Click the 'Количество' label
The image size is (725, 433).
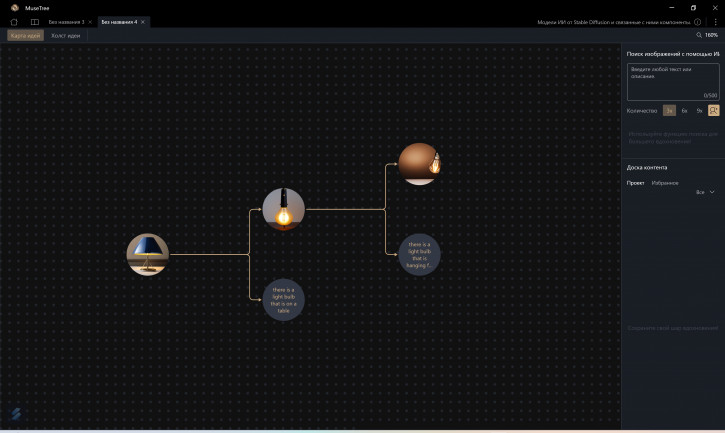(x=642, y=111)
